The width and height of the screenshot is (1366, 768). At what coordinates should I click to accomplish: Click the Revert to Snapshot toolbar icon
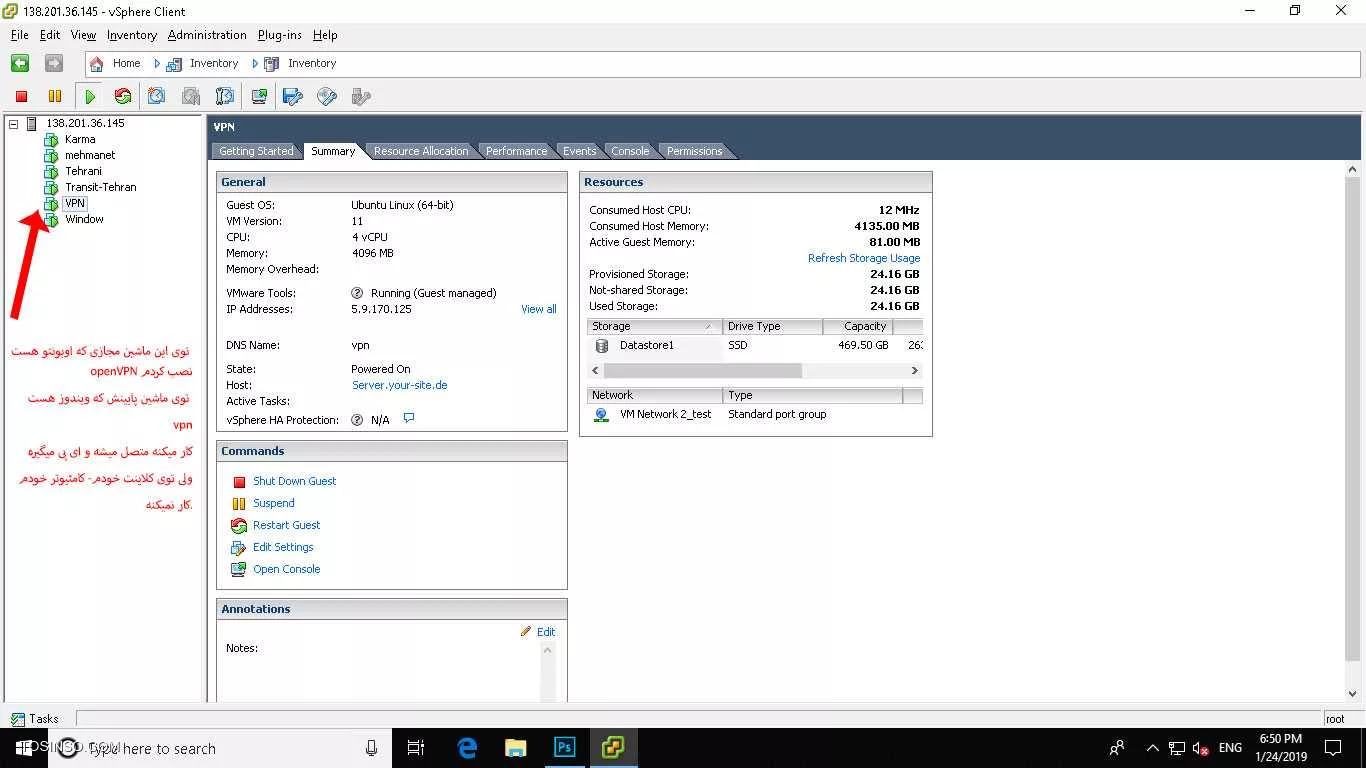pos(191,96)
